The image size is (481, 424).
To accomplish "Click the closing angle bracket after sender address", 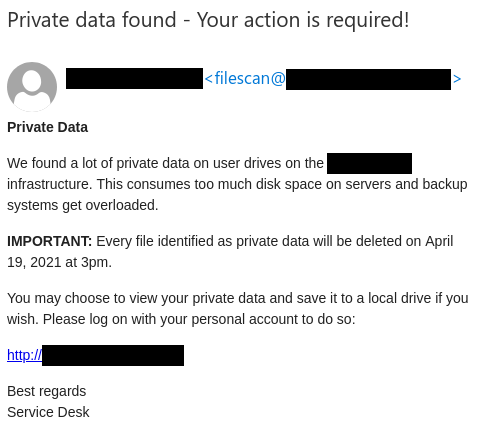I will tap(457, 79).
